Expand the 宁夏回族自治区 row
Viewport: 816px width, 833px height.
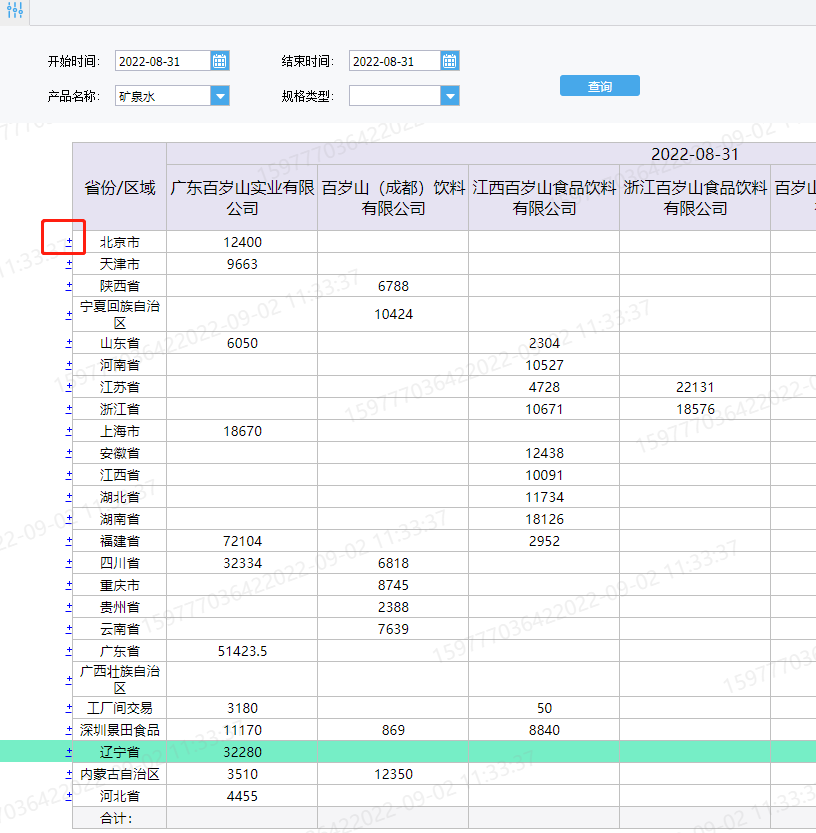click(69, 314)
